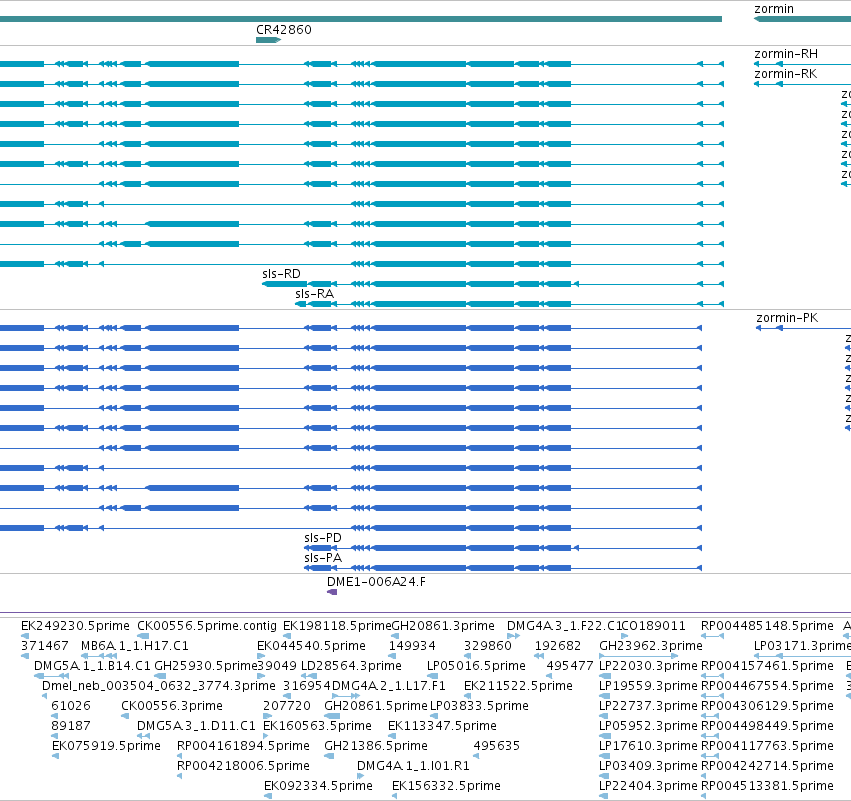Screen dimensions: 851x801
Task: Select EST label EK044540.5prime
Action: [x=311, y=646]
